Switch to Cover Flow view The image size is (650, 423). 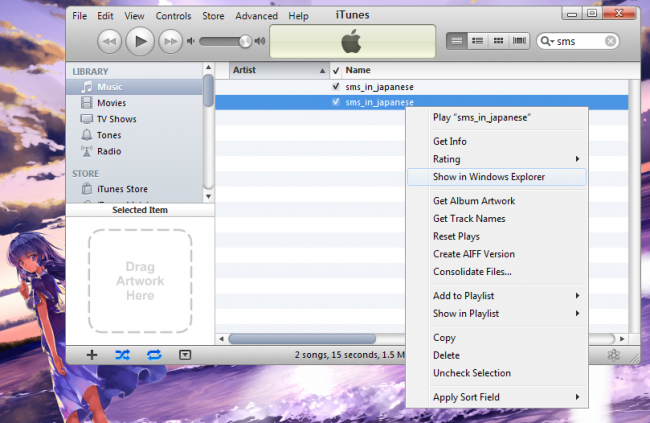pyautogui.click(x=519, y=41)
